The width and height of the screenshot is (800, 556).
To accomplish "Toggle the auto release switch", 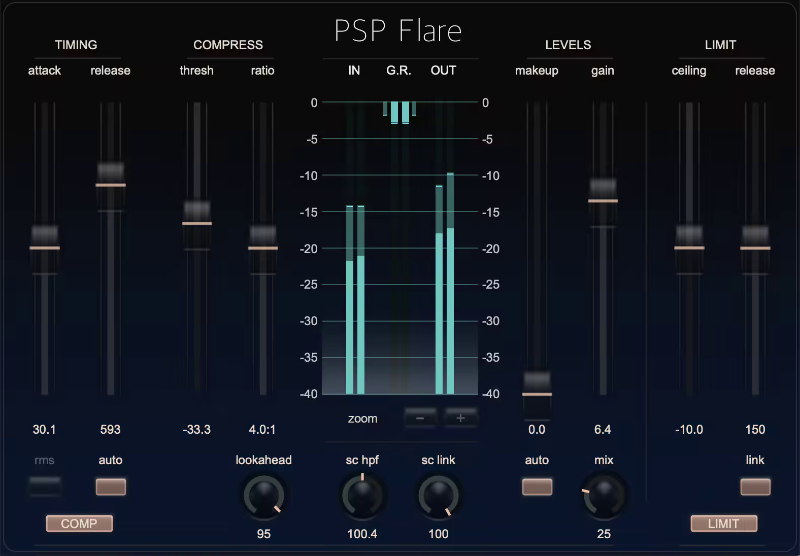I will pyautogui.click(x=111, y=487).
